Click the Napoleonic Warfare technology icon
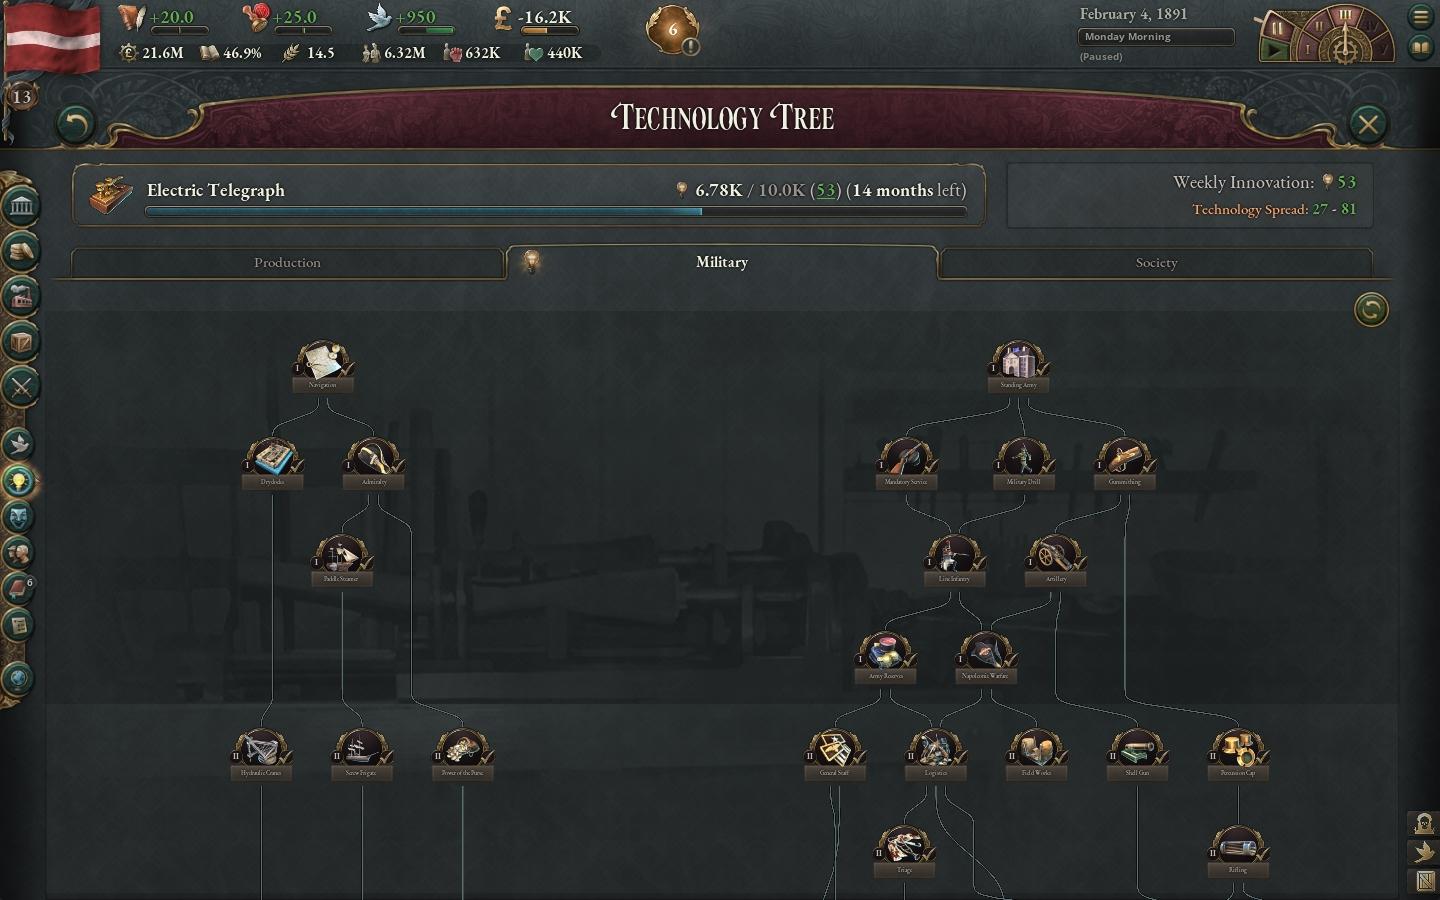The height and width of the screenshot is (900, 1440). click(x=985, y=653)
